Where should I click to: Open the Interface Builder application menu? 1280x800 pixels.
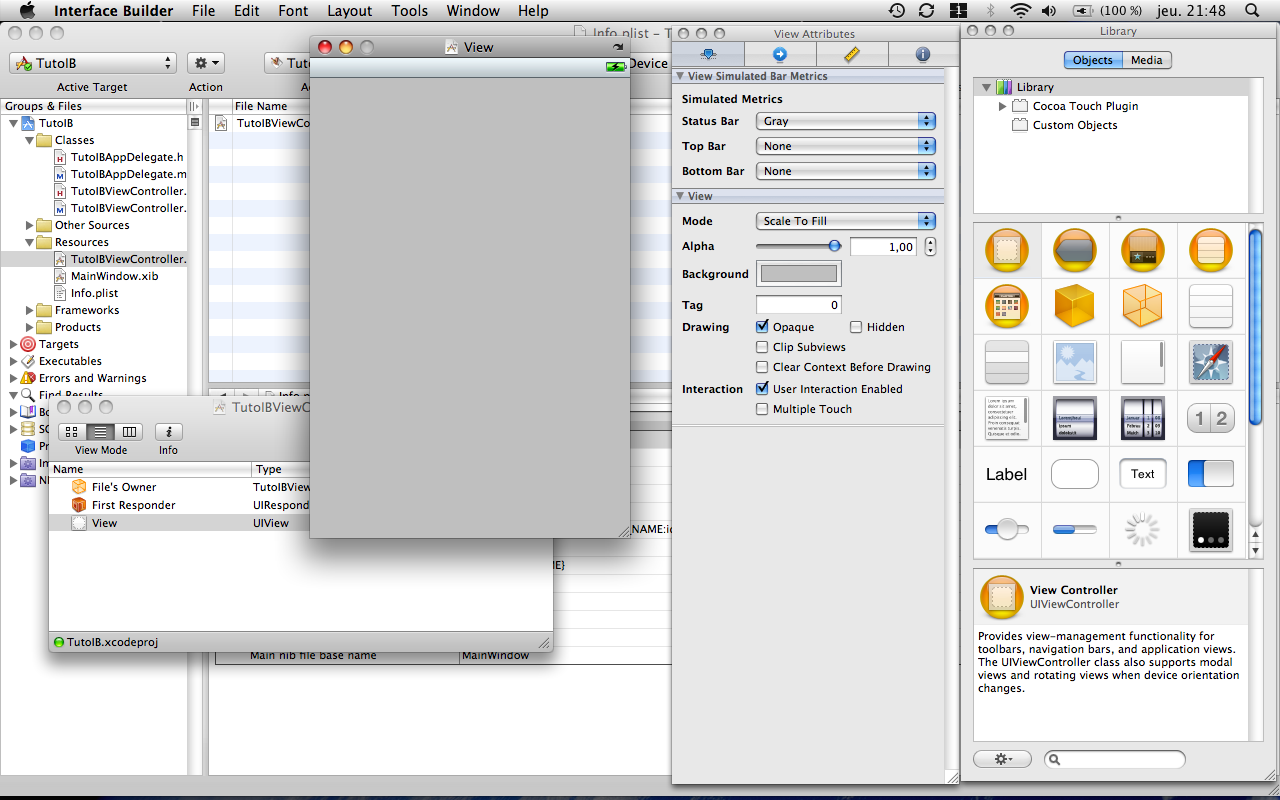[x=113, y=11]
